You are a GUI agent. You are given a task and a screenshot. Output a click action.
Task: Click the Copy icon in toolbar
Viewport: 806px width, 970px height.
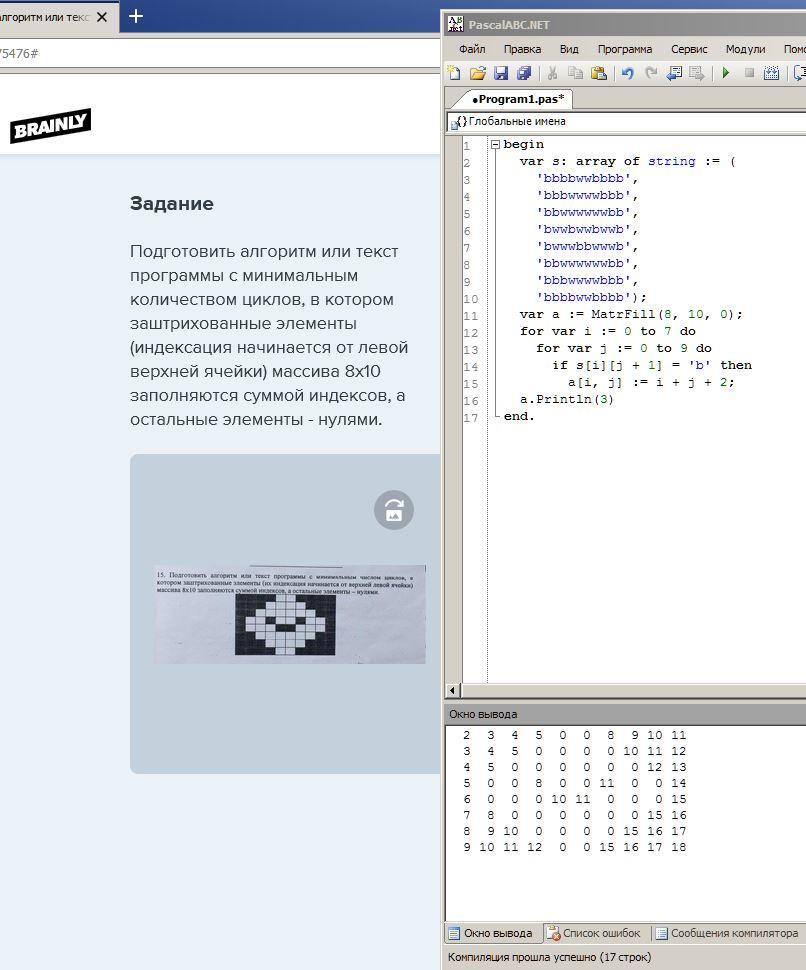(x=575, y=73)
